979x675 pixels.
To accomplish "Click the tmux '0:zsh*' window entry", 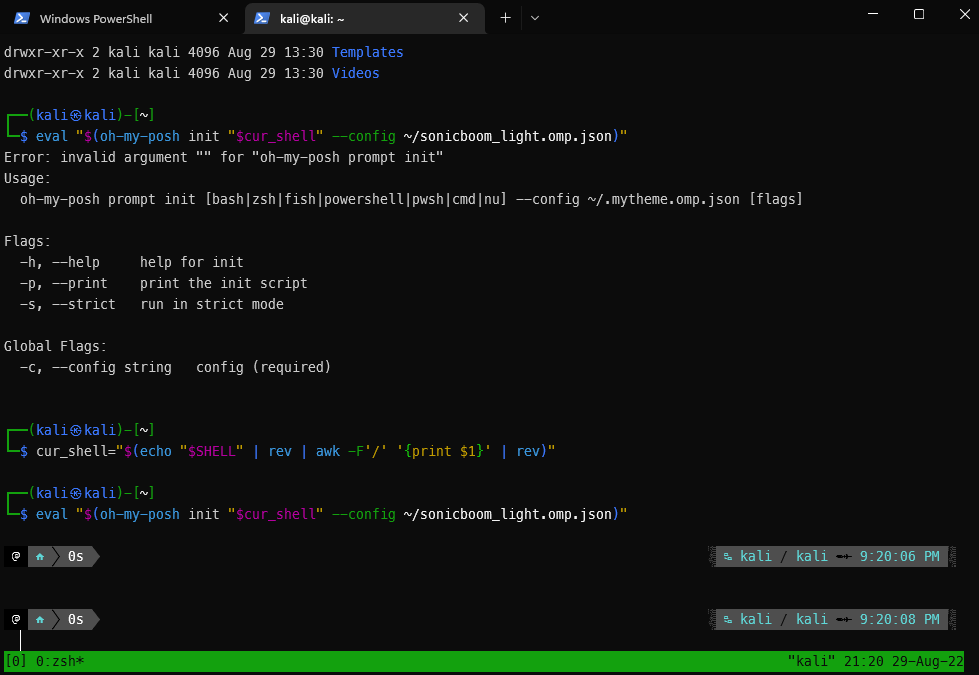I will click(x=60, y=661).
